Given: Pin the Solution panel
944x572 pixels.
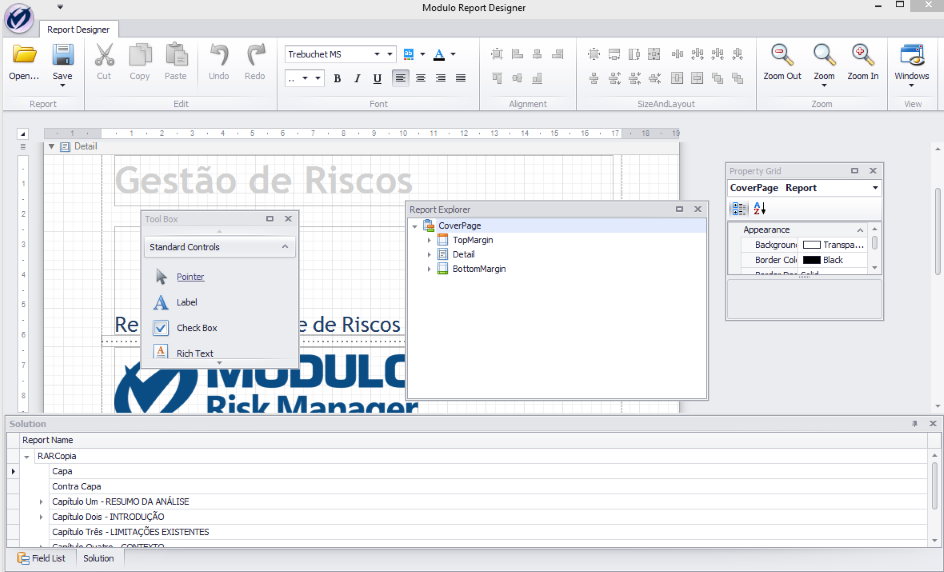Looking at the screenshot, I should pos(914,424).
